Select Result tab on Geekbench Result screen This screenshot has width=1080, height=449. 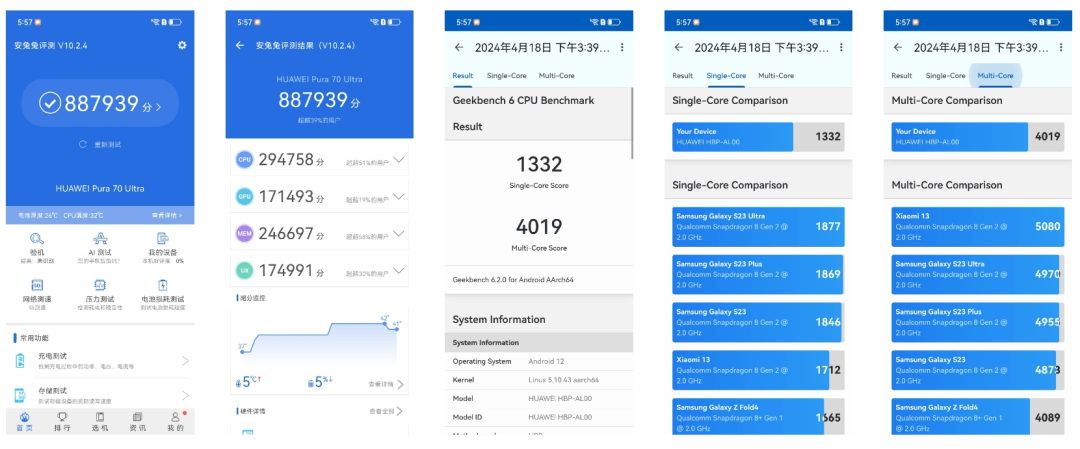(x=463, y=76)
